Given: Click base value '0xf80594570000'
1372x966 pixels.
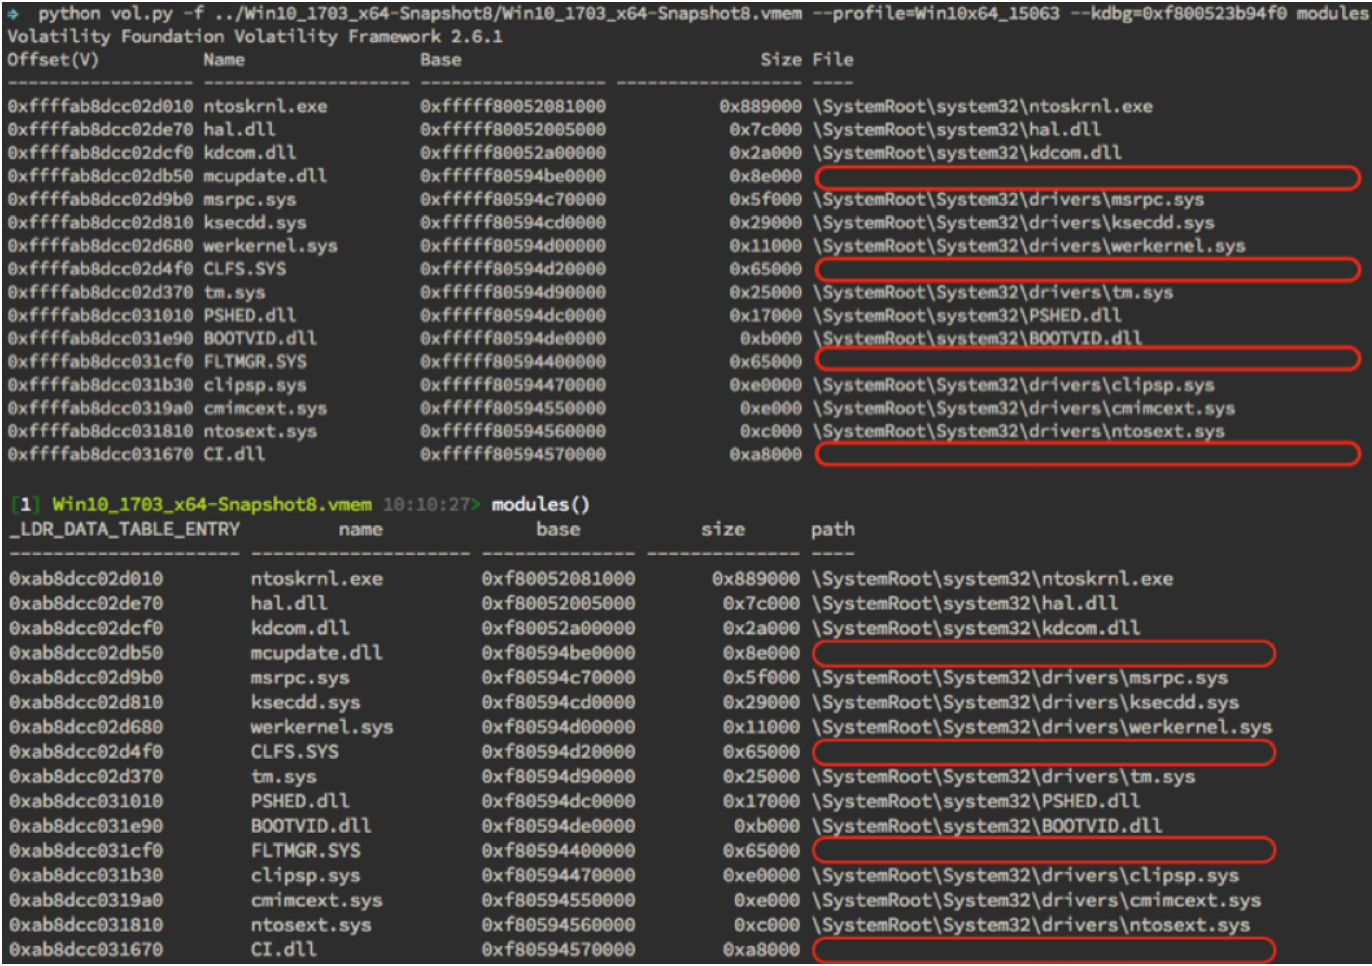Looking at the screenshot, I should (558, 949).
